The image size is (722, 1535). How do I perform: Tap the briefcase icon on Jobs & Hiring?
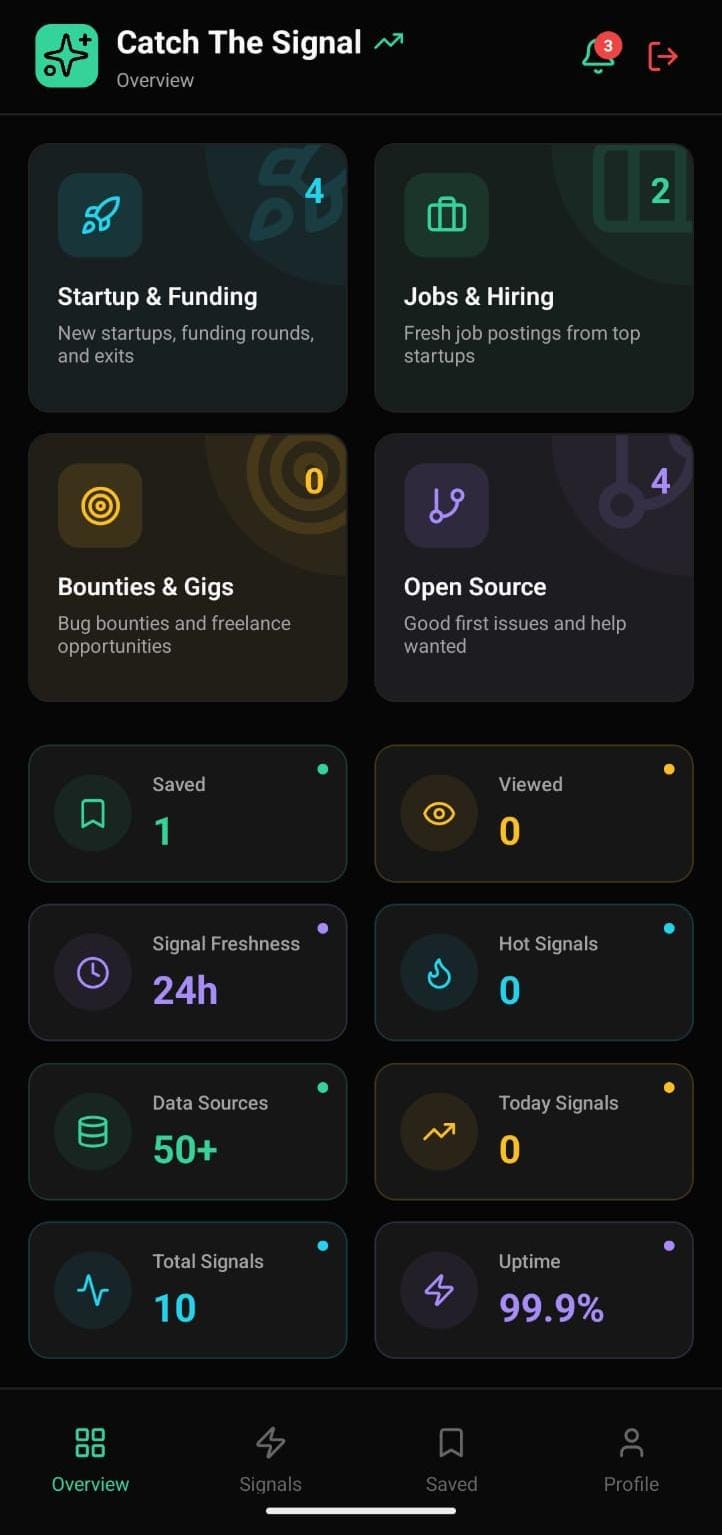click(446, 215)
